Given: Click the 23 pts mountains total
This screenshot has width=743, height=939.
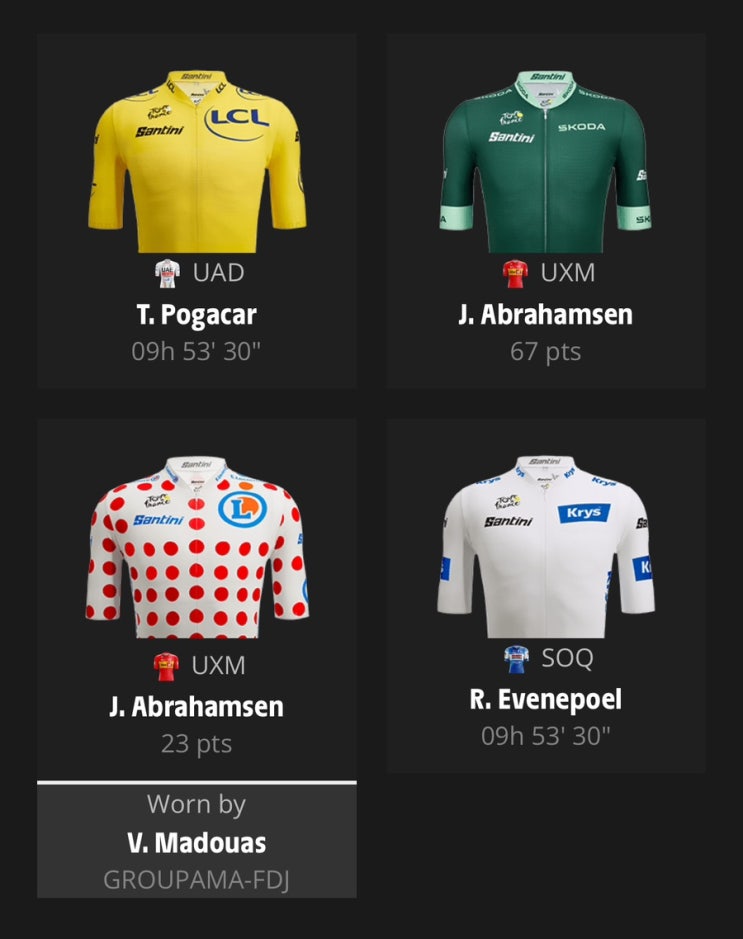Looking at the screenshot, I should click(196, 744).
